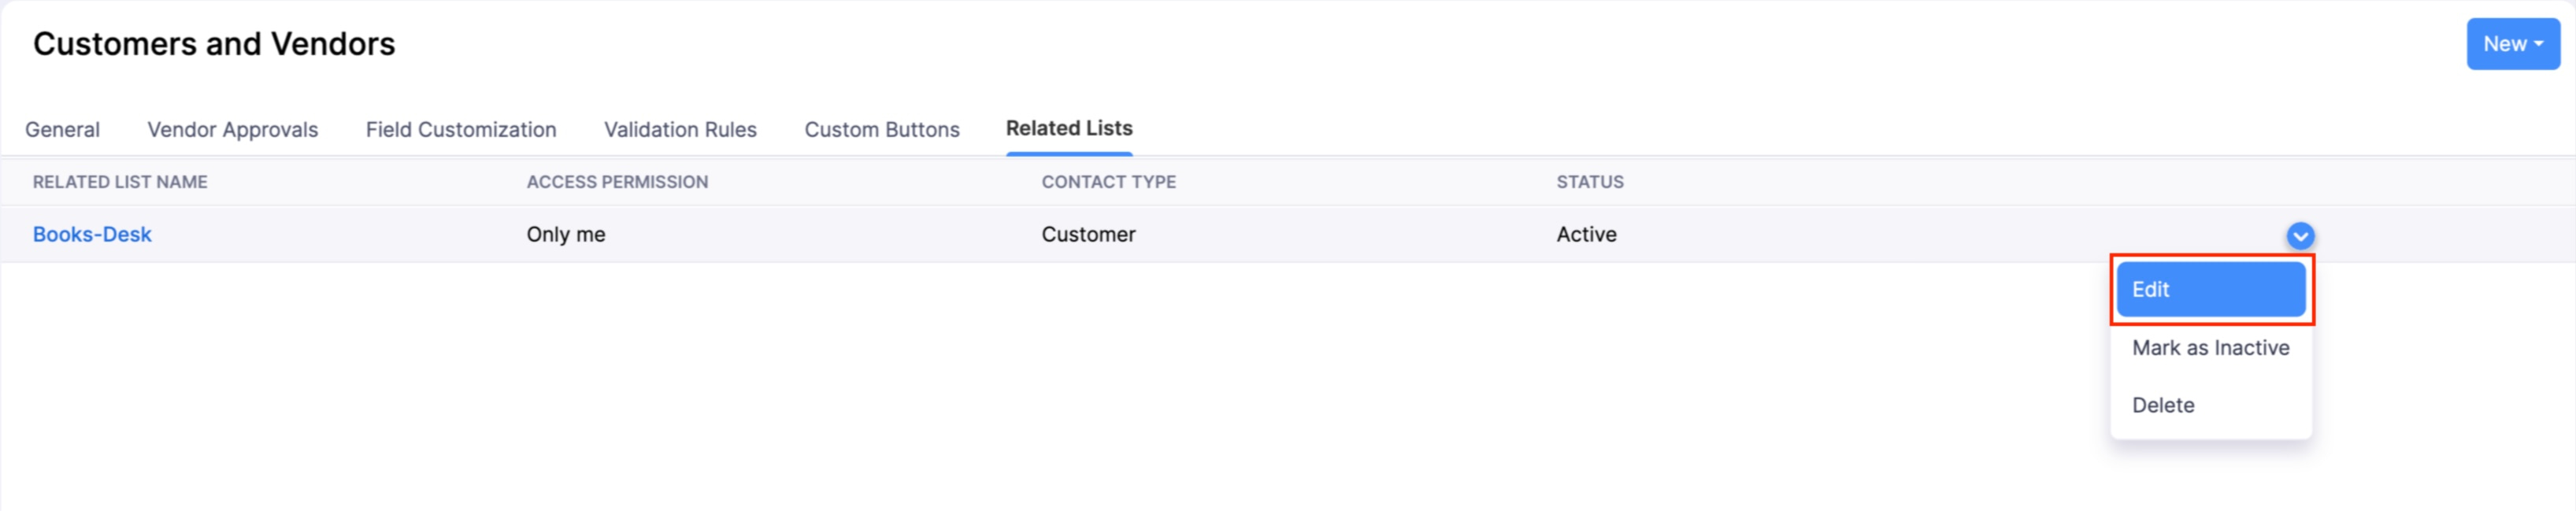Expand the dropdown arrow inside the New button

pyautogui.click(x=2538, y=43)
